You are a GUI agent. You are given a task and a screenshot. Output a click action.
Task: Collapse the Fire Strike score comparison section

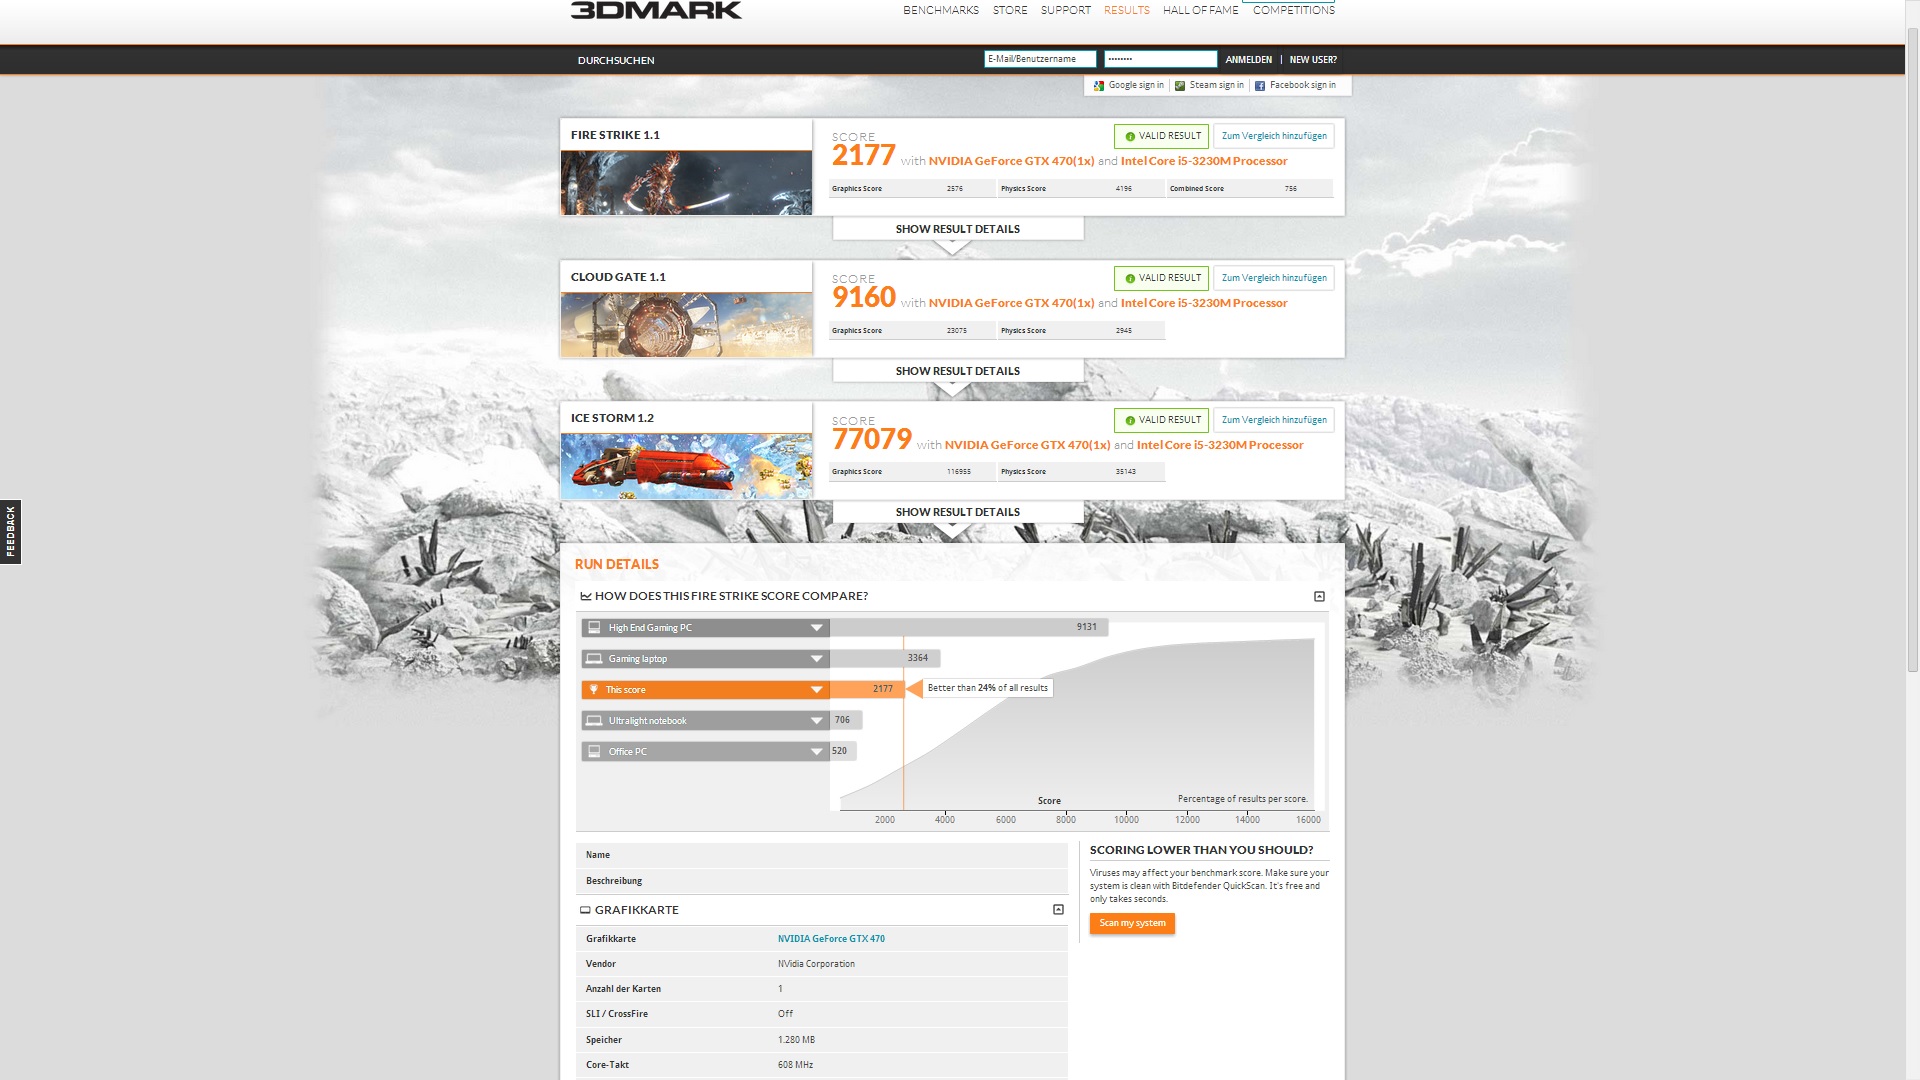[x=1319, y=597]
